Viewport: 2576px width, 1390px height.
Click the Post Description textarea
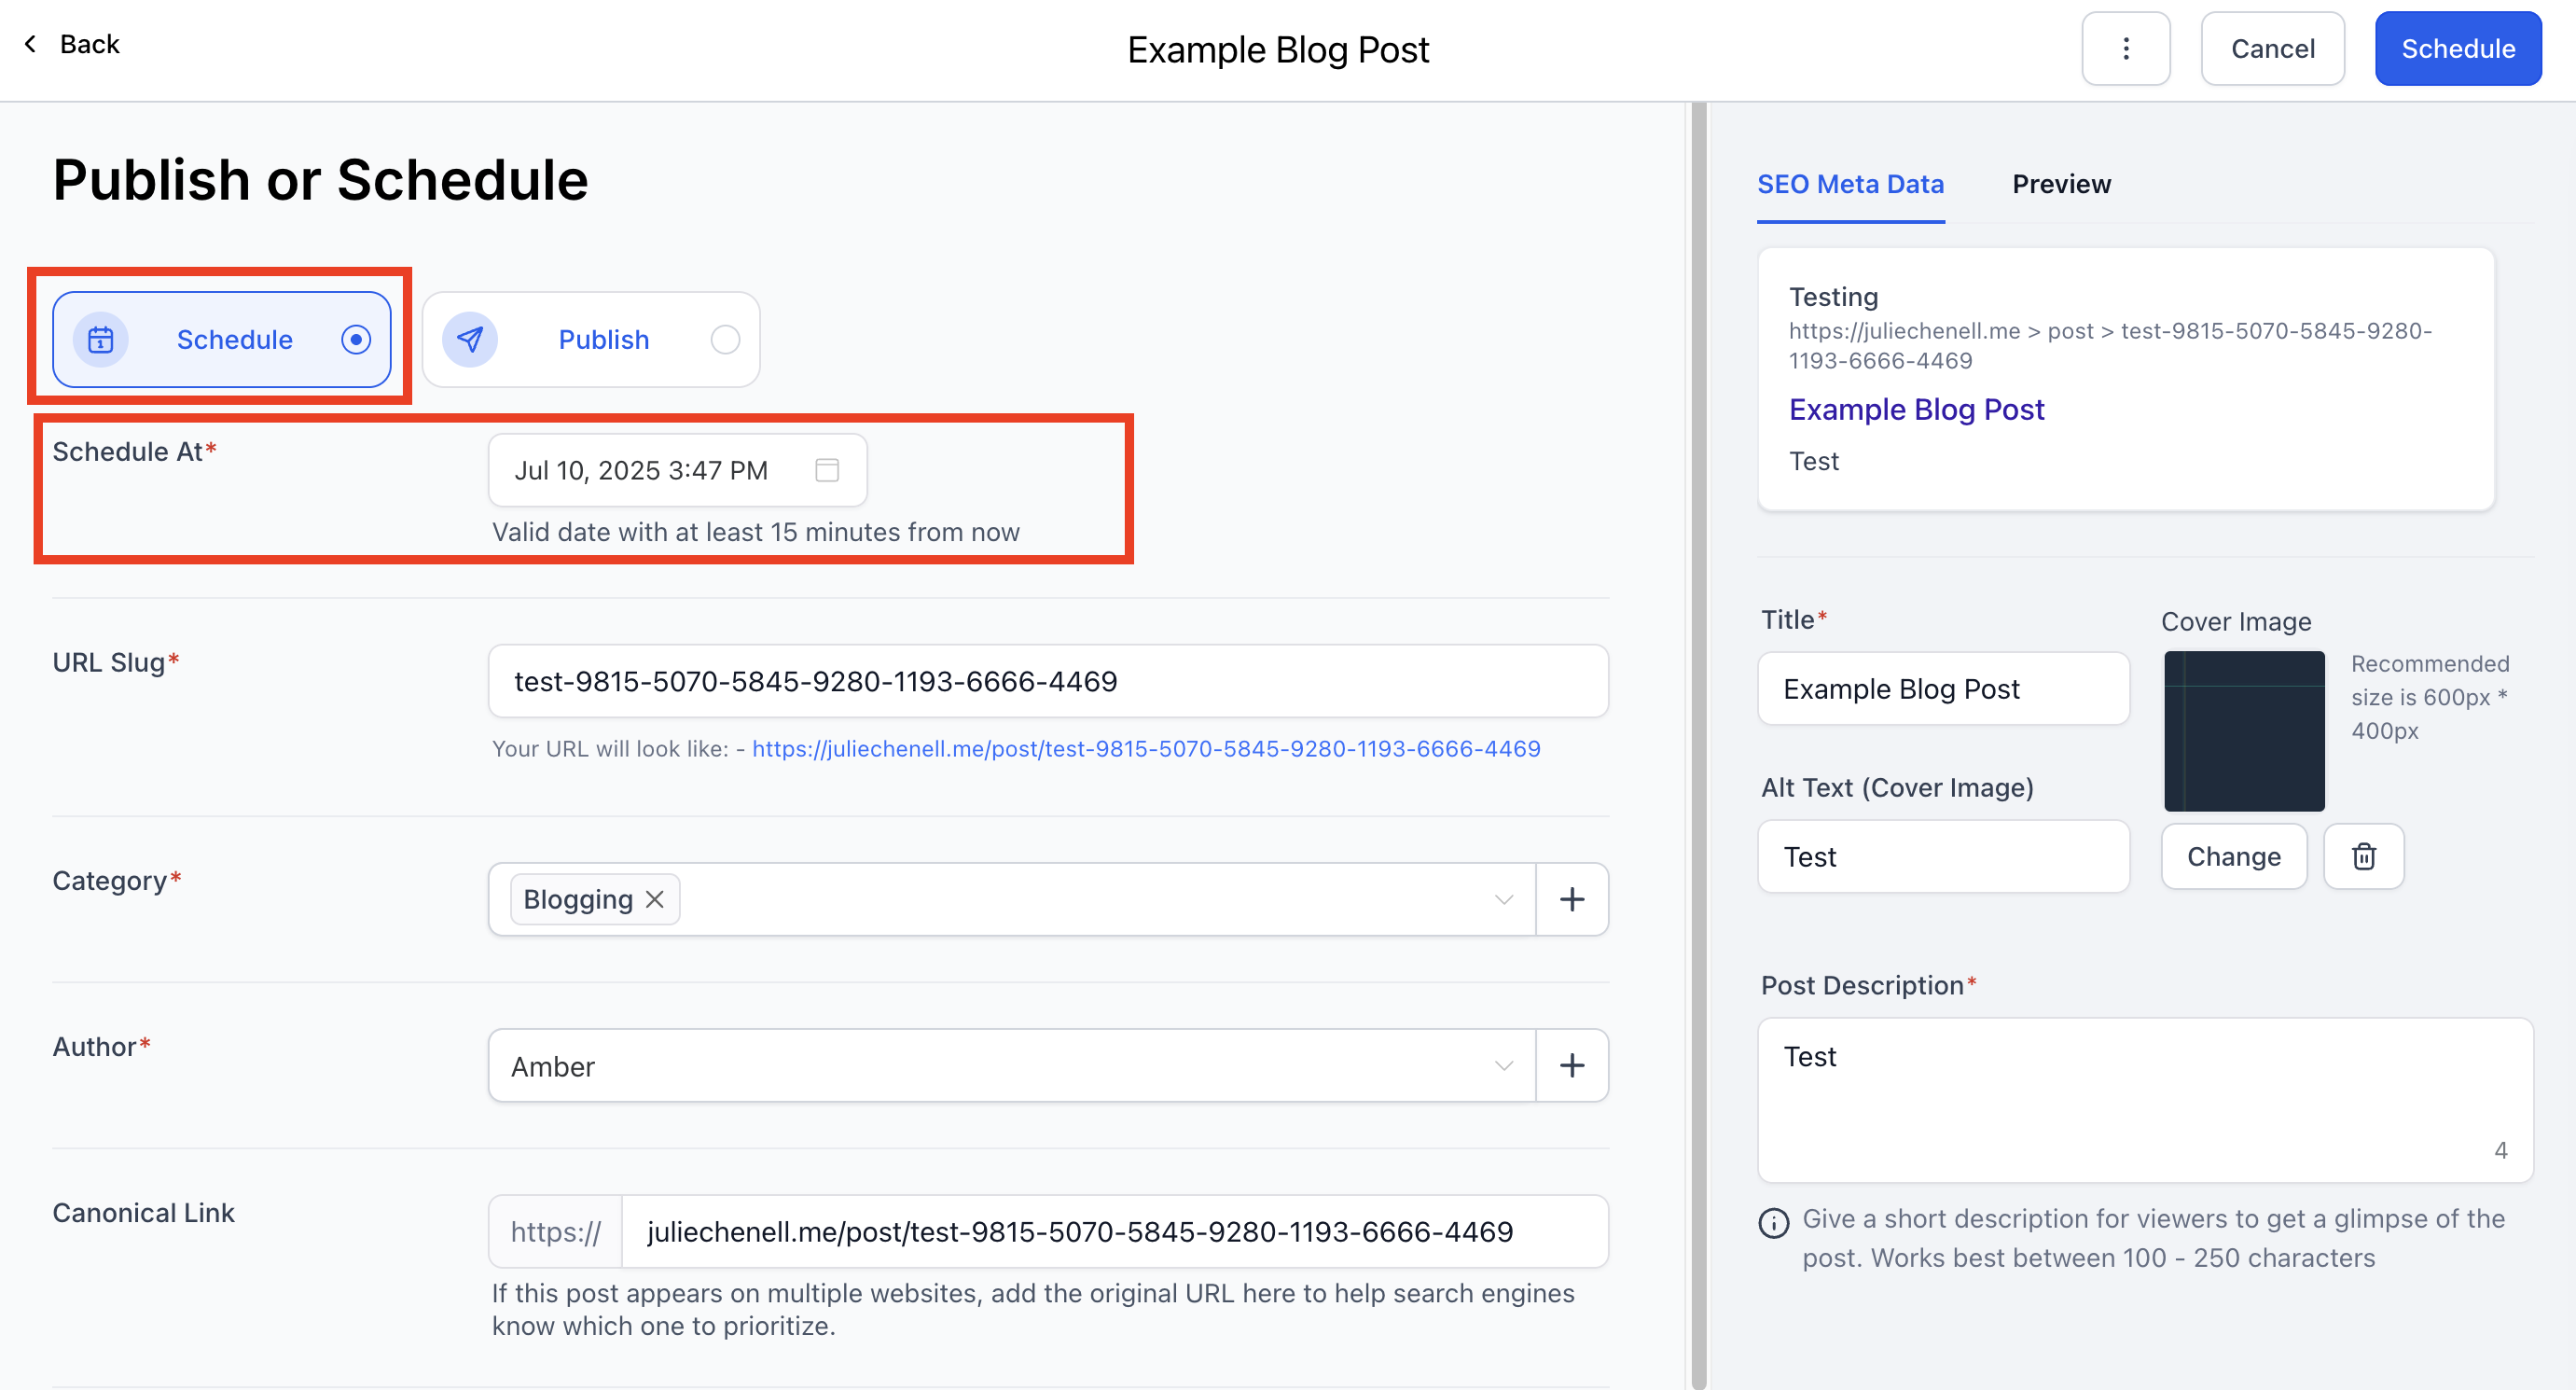(2145, 1100)
